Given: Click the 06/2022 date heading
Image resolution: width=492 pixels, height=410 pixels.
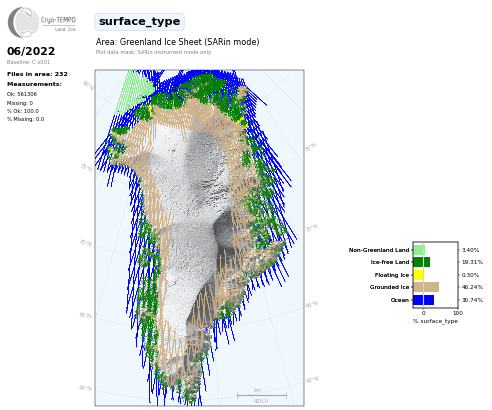Looking at the screenshot, I should [31, 51].
